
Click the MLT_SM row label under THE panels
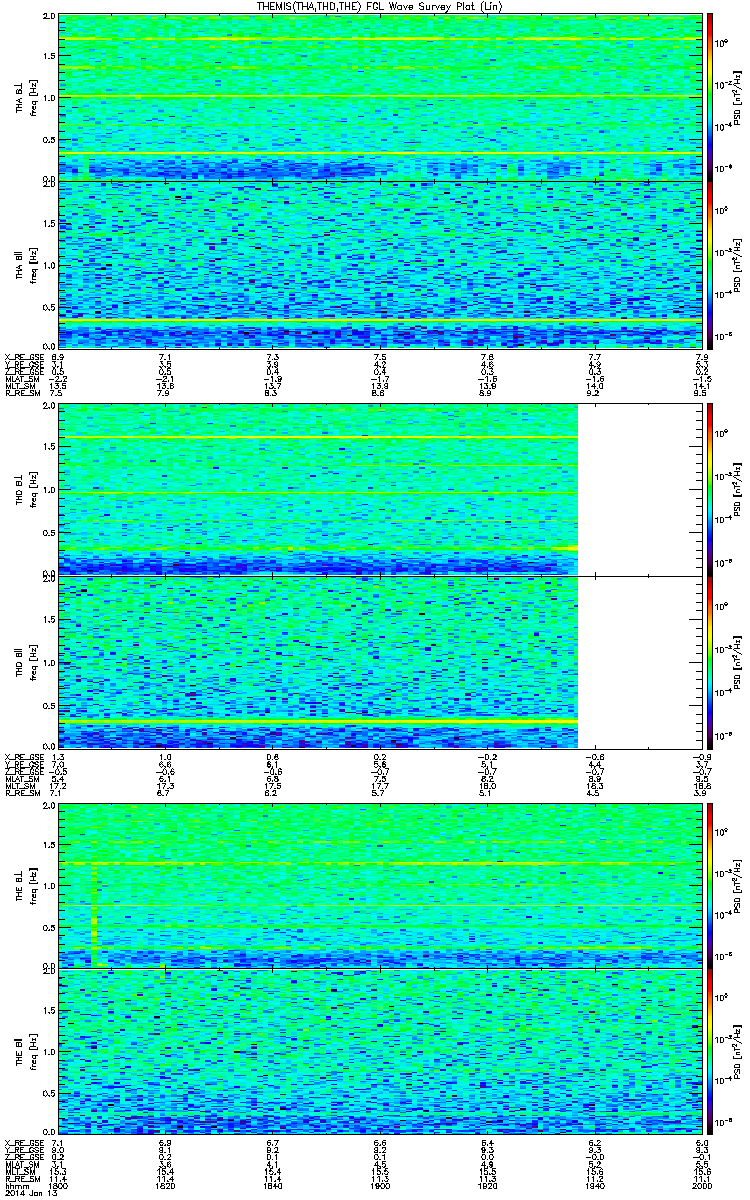click(x=21, y=1170)
